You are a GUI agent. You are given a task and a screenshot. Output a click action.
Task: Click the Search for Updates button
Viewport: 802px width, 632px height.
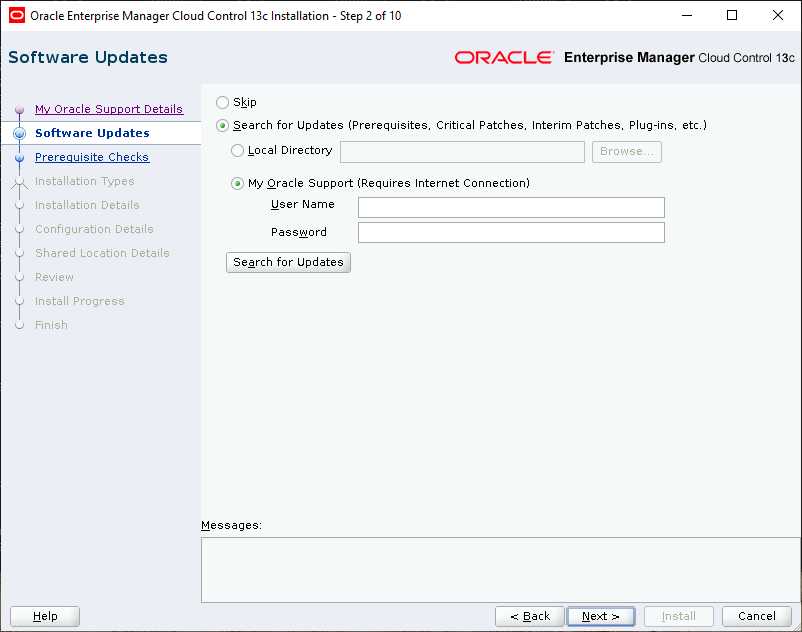(x=288, y=262)
